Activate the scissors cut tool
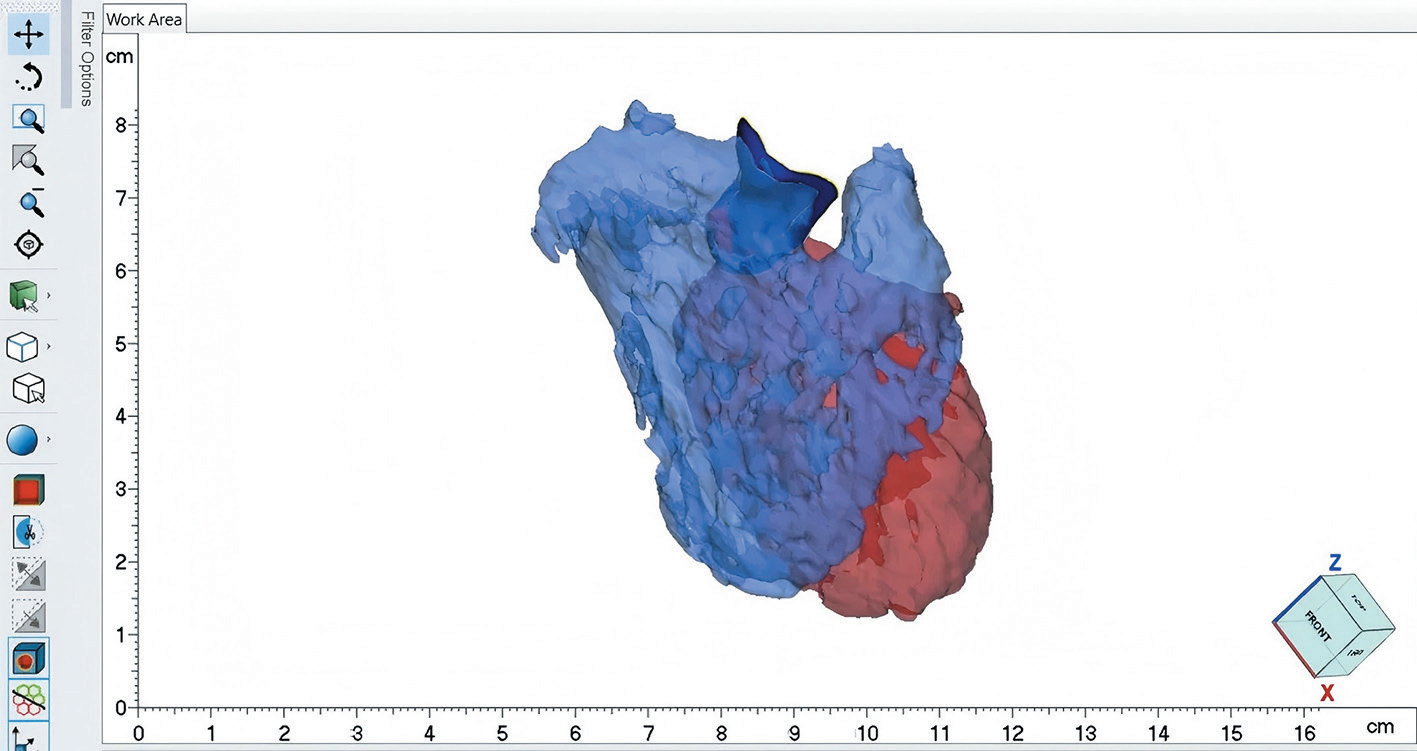This screenshot has width=1417, height=751. (x=29, y=532)
